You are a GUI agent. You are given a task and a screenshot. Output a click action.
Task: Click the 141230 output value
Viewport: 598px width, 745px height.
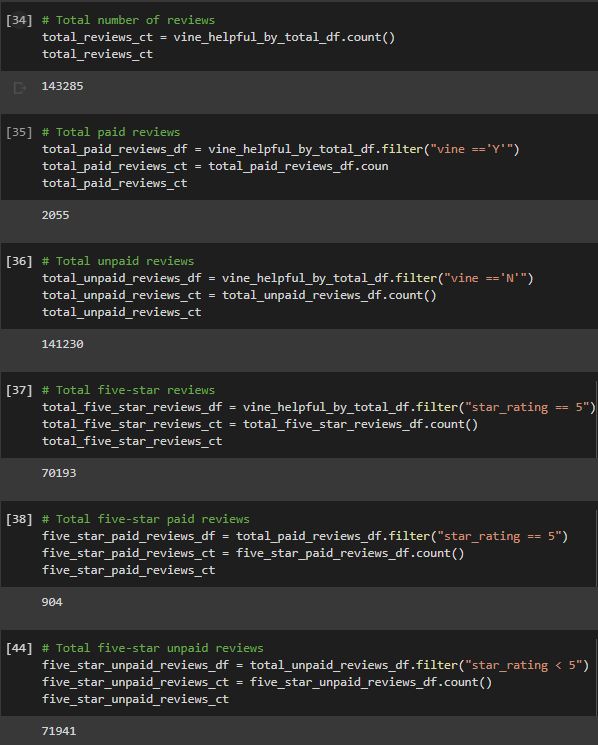(62, 344)
